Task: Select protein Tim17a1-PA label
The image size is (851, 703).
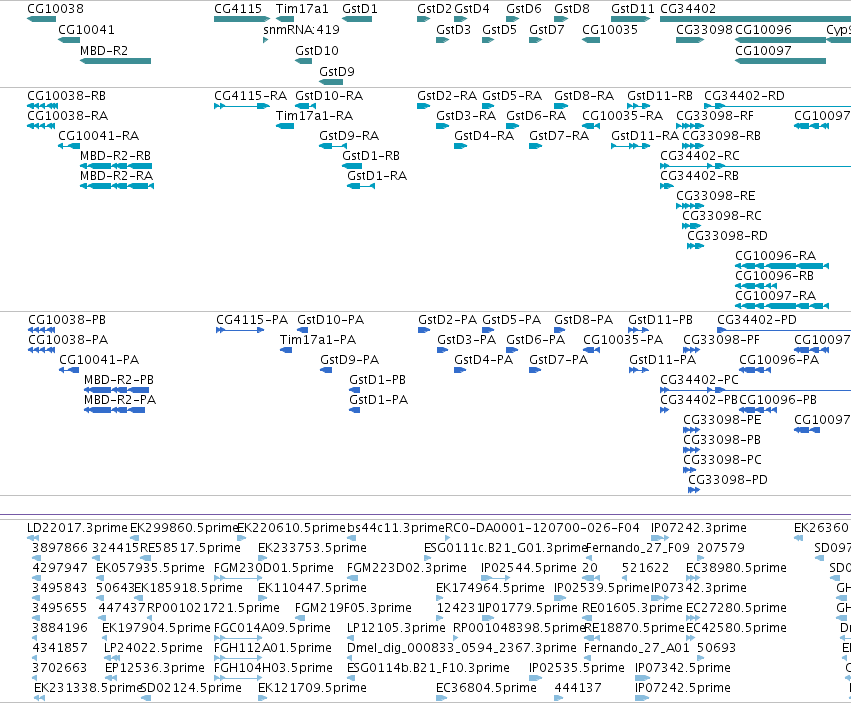Action: click(317, 340)
